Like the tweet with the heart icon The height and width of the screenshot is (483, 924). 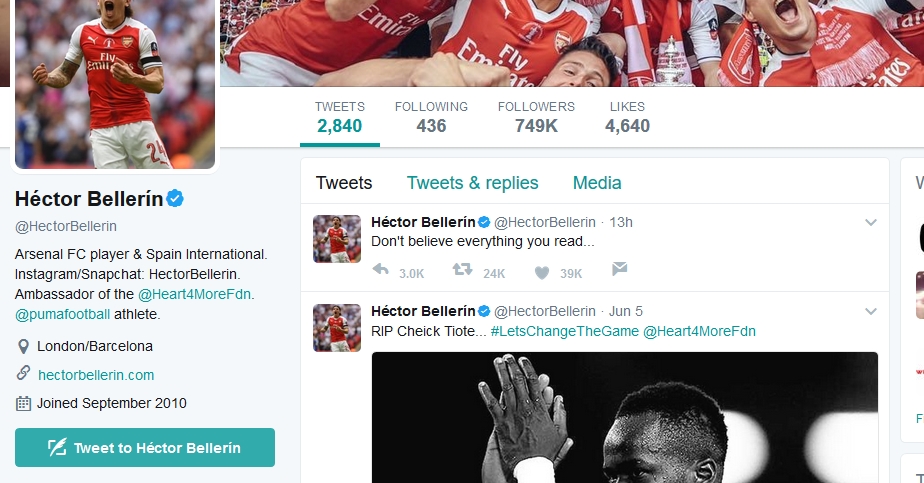[x=542, y=271]
